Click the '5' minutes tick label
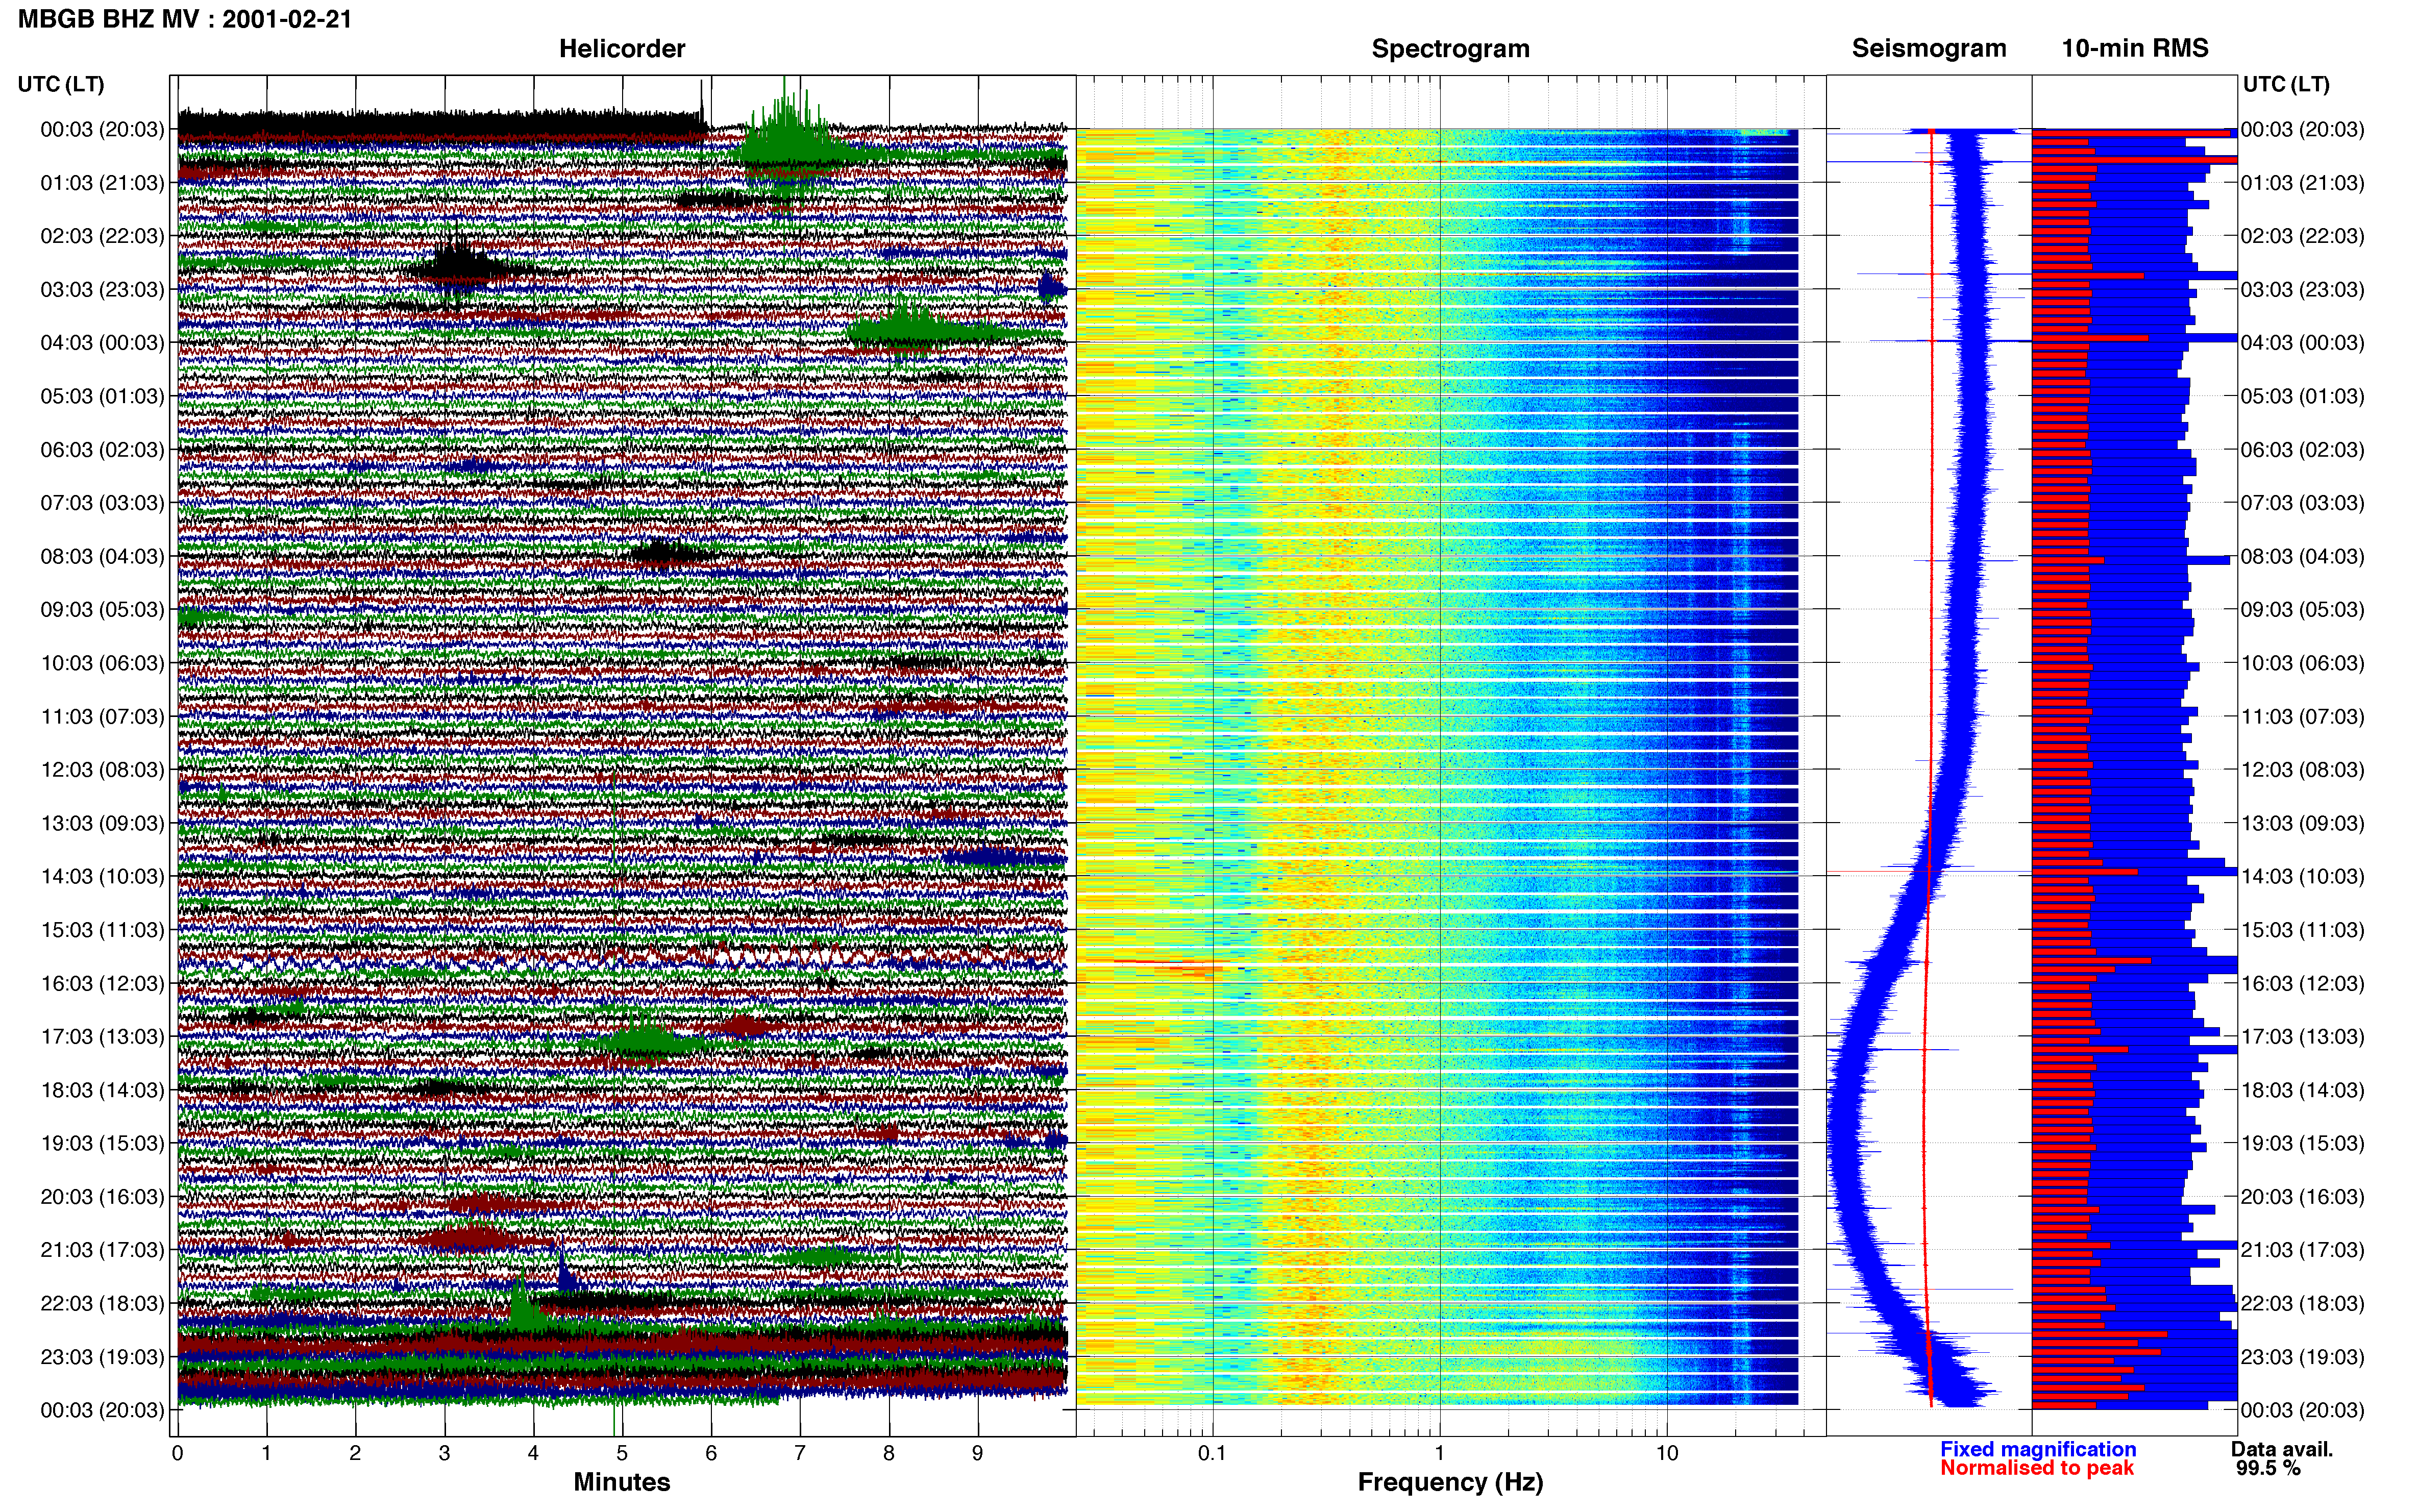 622,1454
